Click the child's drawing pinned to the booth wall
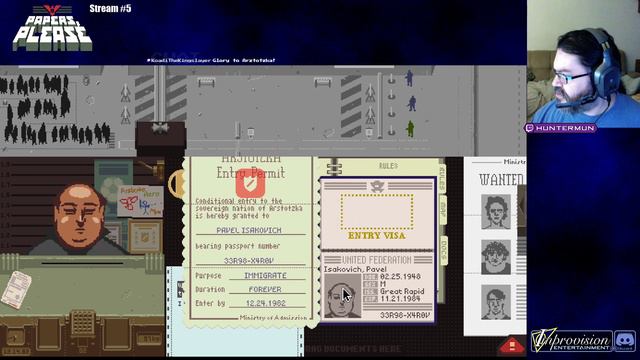Screen dimensions: 640x360 point(140,201)
